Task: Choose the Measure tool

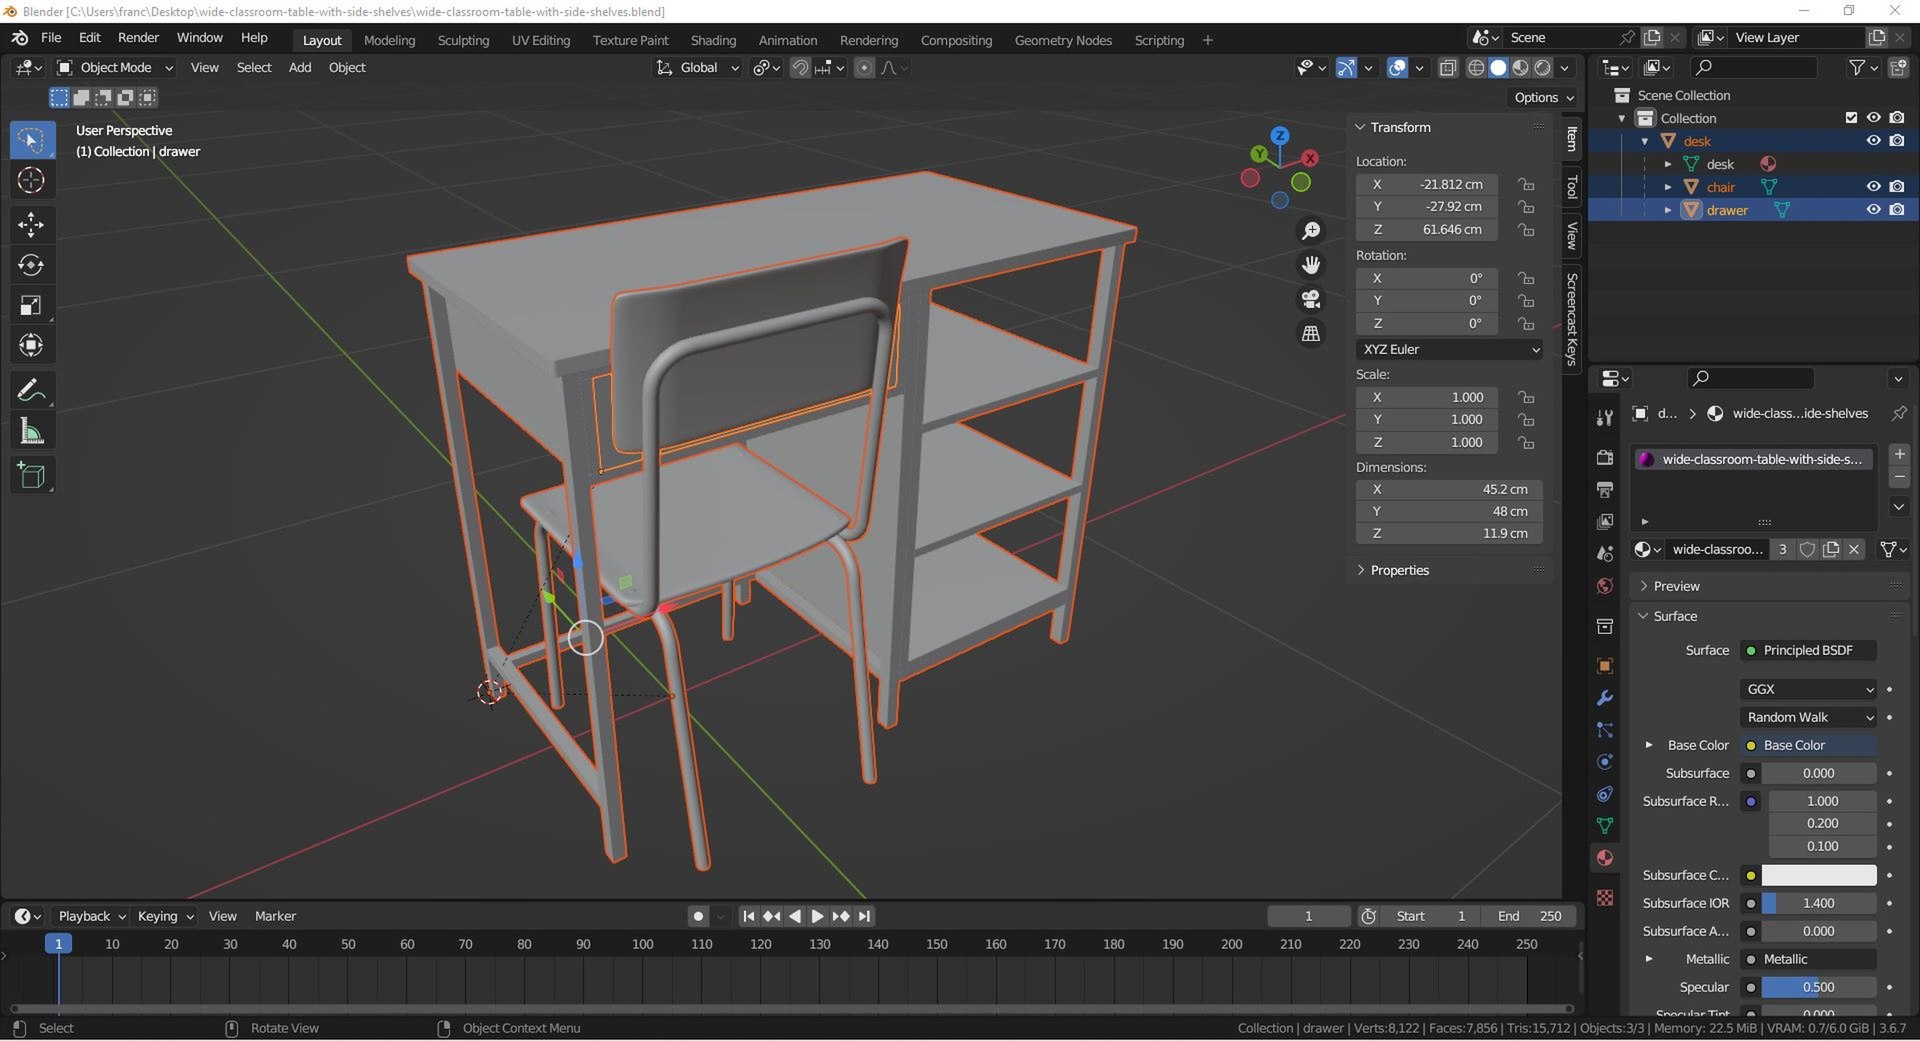Action: [x=31, y=431]
